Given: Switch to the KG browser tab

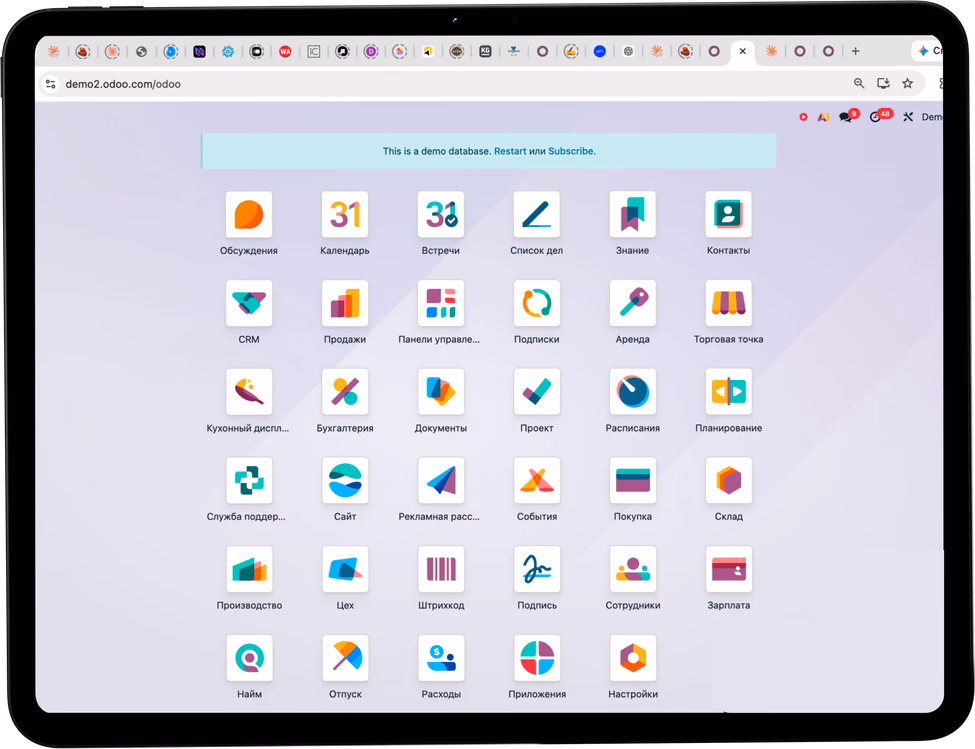Looking at the screenshot, I should point(485,52).
